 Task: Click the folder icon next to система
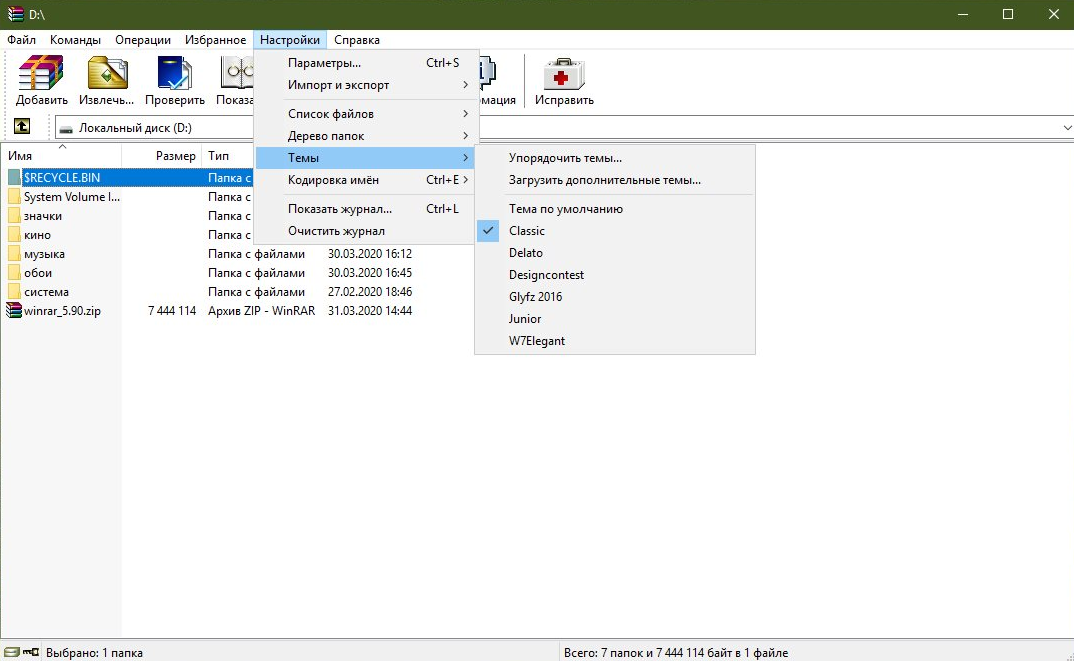14,292
